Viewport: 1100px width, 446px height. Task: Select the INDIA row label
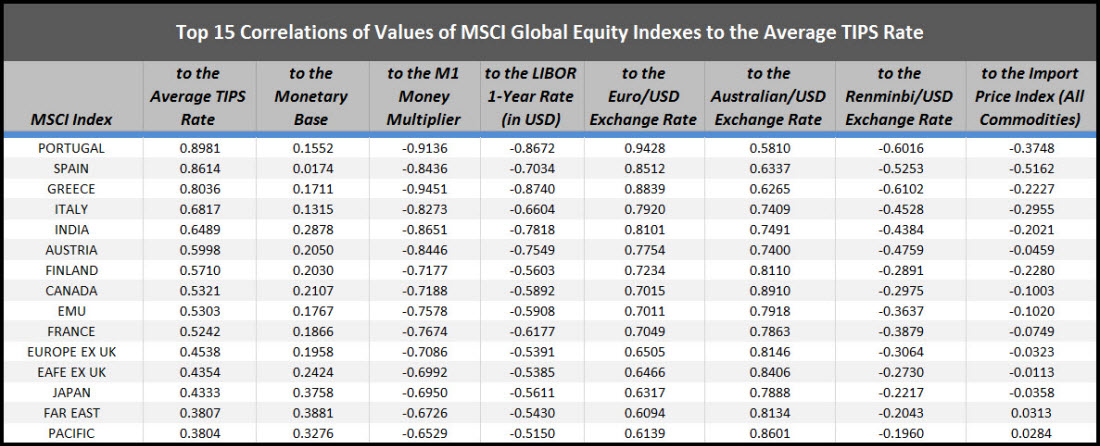click(74, 229)
